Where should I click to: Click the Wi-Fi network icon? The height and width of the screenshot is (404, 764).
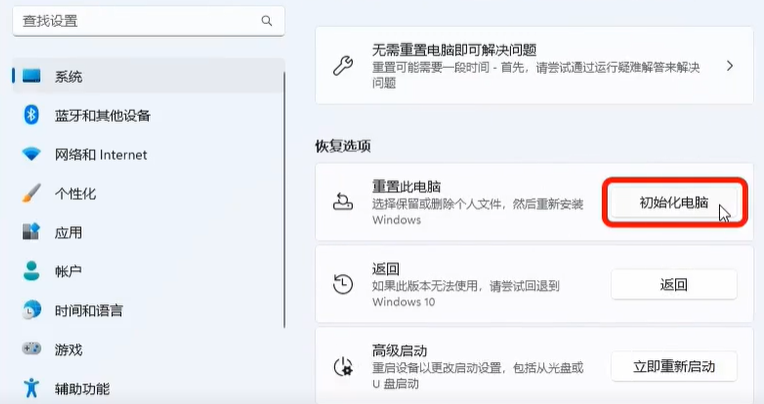point(32,154)
